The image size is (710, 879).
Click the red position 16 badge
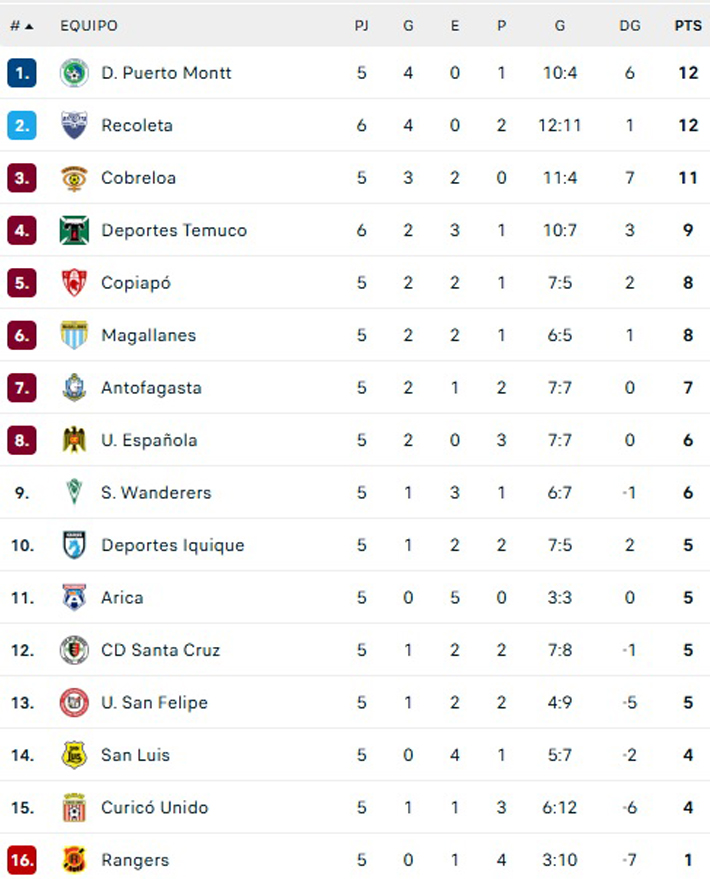pos(22,860)
